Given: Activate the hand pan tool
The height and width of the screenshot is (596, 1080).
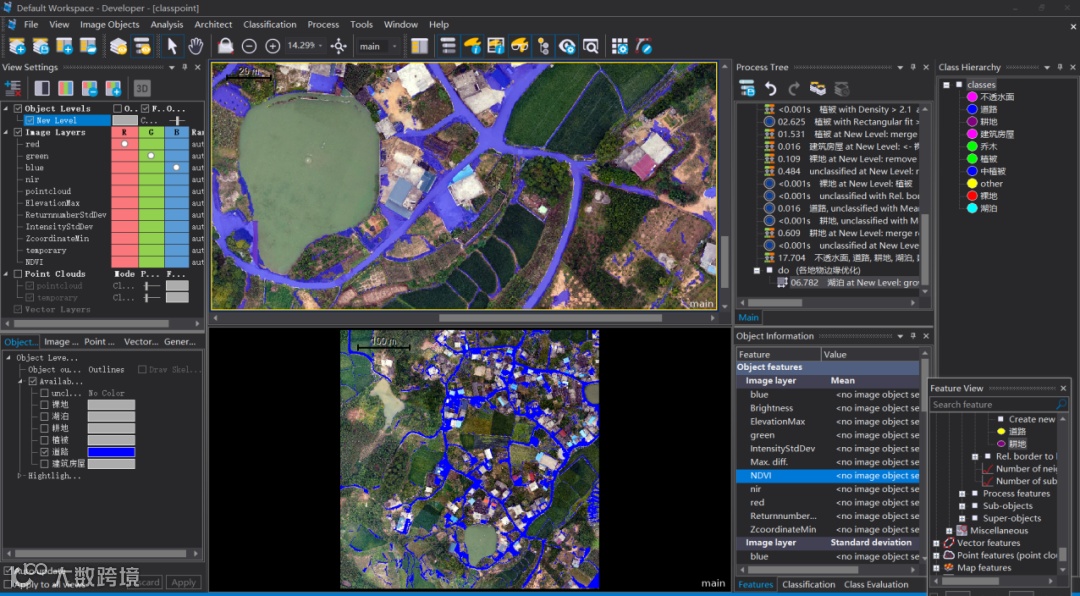Looking at the screenshot, I should click(196, 46).
